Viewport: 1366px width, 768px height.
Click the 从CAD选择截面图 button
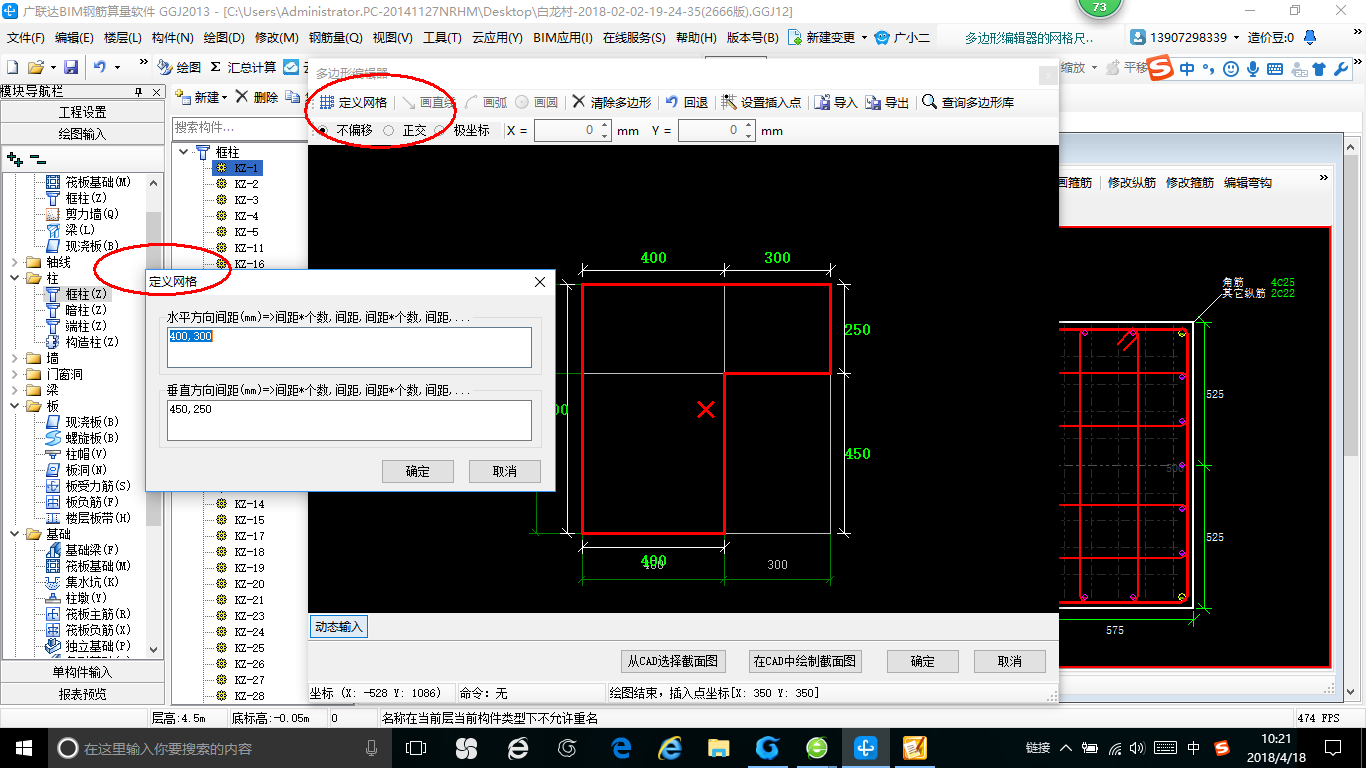[x=673, y=661]
